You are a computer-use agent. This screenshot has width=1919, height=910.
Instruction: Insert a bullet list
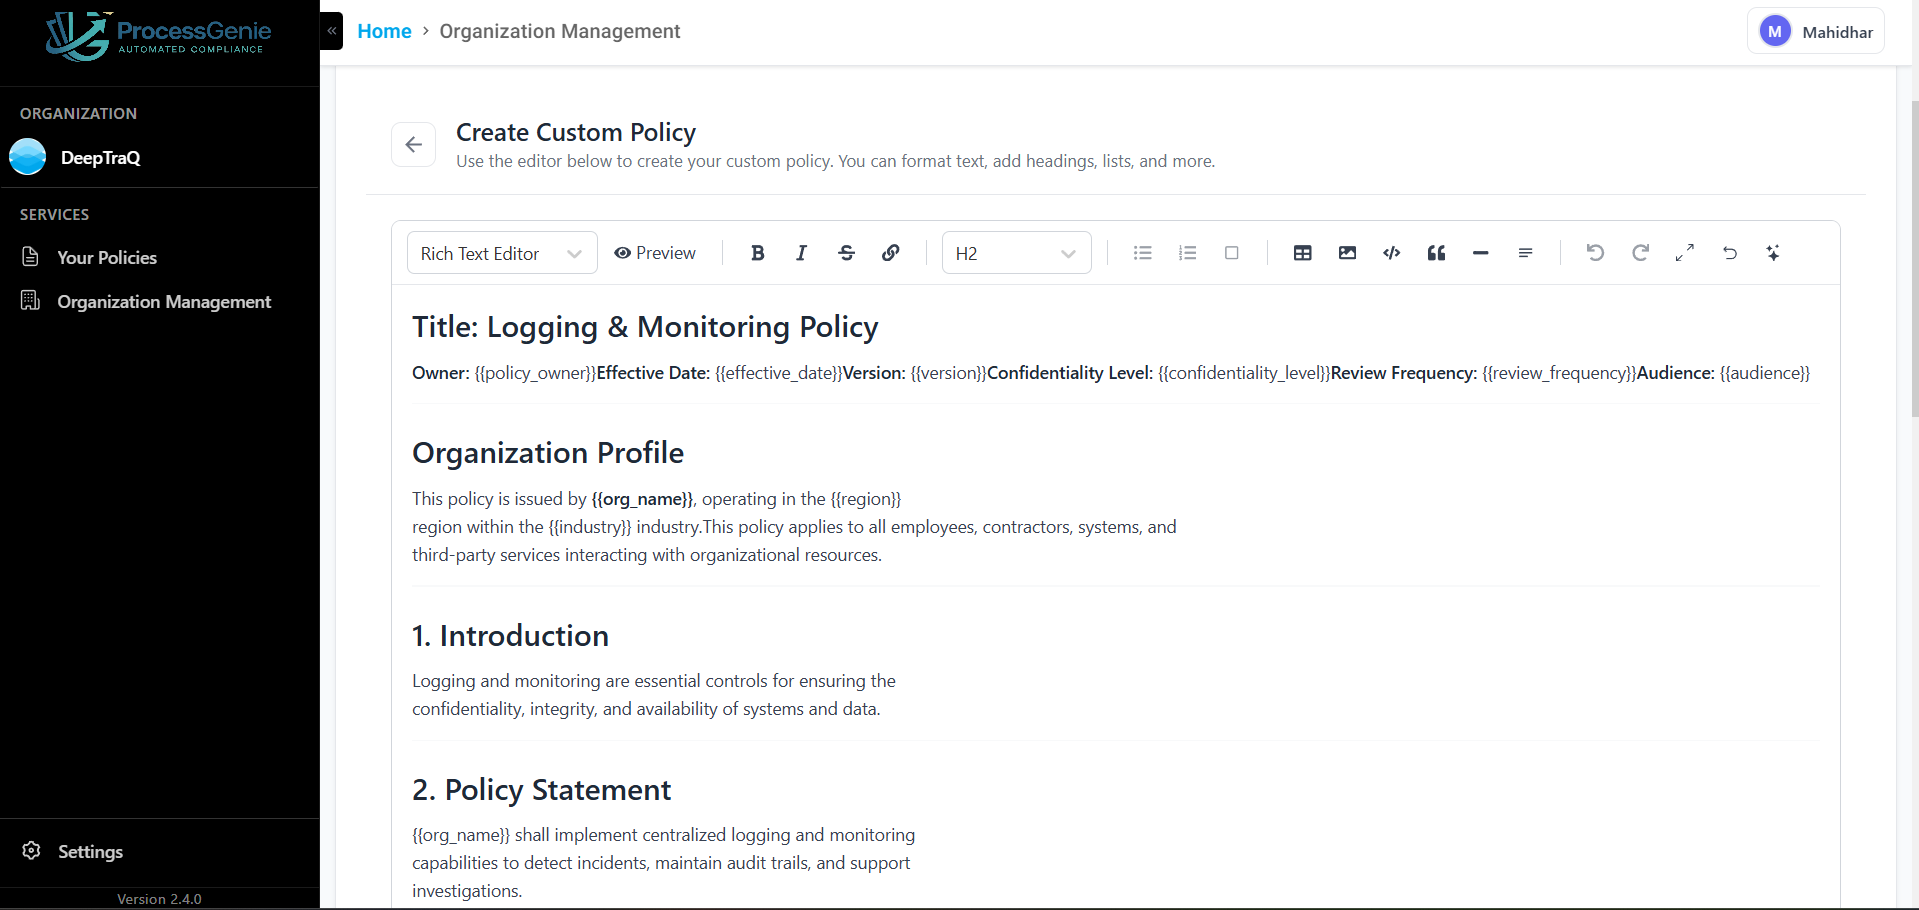click(x=1143, y=253)
